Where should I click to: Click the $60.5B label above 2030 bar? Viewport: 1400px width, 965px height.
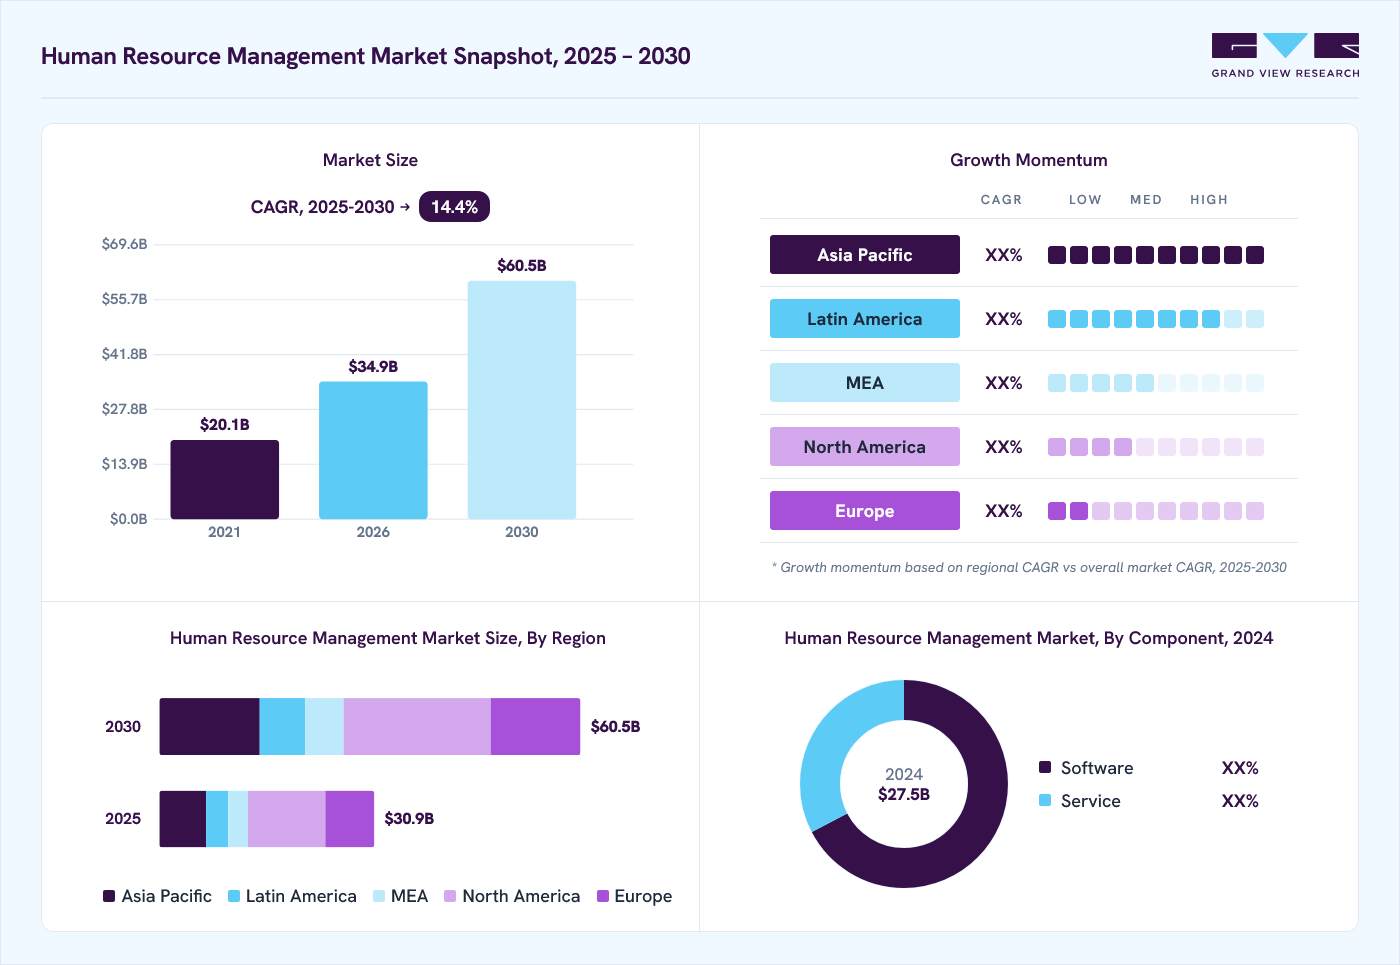[x=522, y=265]
